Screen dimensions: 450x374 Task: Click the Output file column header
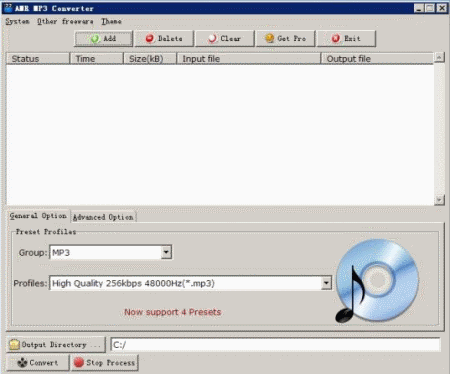pos(377,59)
